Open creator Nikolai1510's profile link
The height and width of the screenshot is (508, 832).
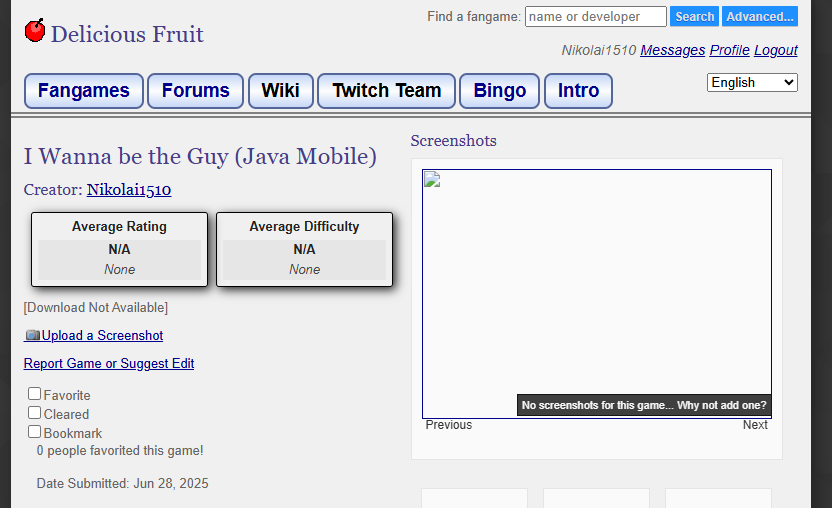[129, 190]
